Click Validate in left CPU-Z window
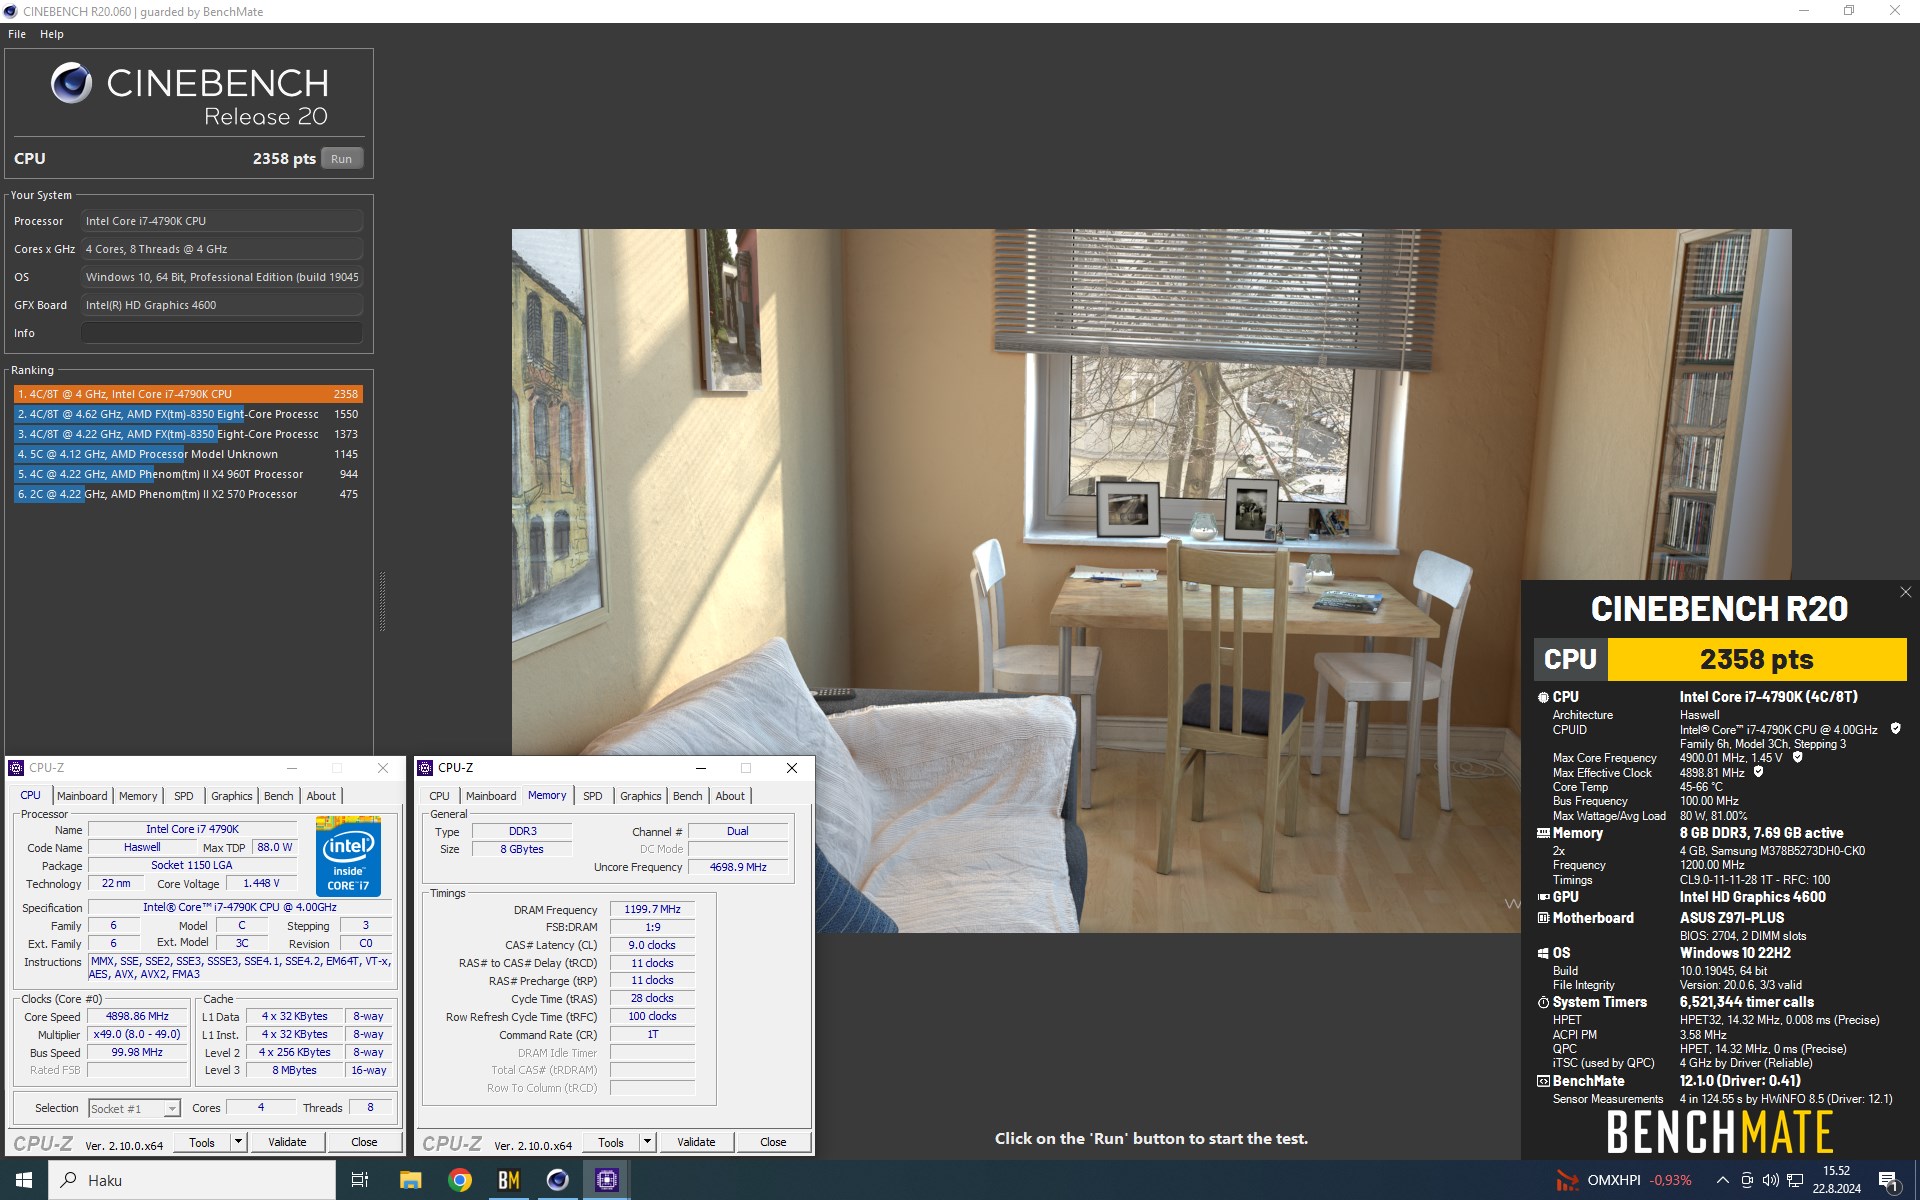 (287, 1142)
